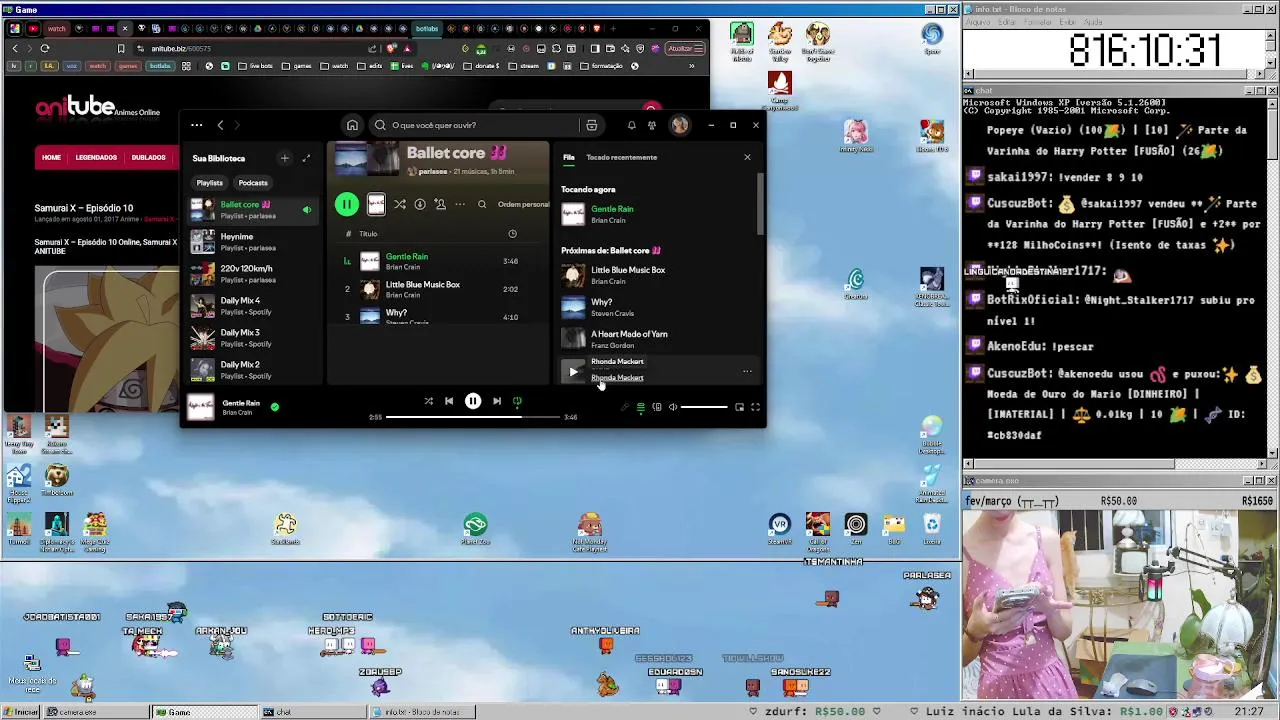The height and width of the screenshot is (720, 1280).
Task: Reload the browser page
Action: pyautogui.click(x=44, y=48)
